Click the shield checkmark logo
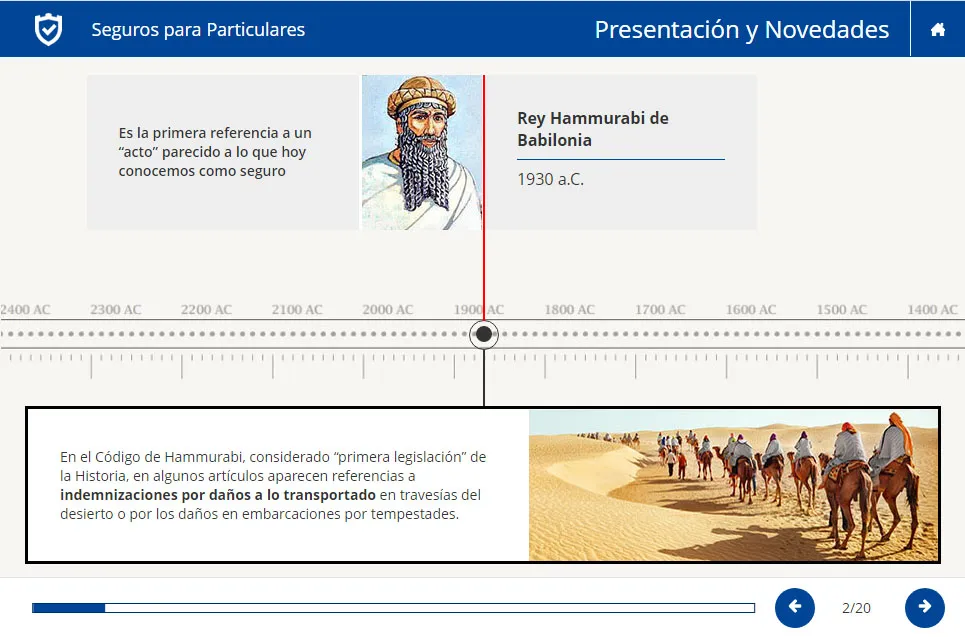The width and height of the screenshot is (965, 637). [48, 29]
